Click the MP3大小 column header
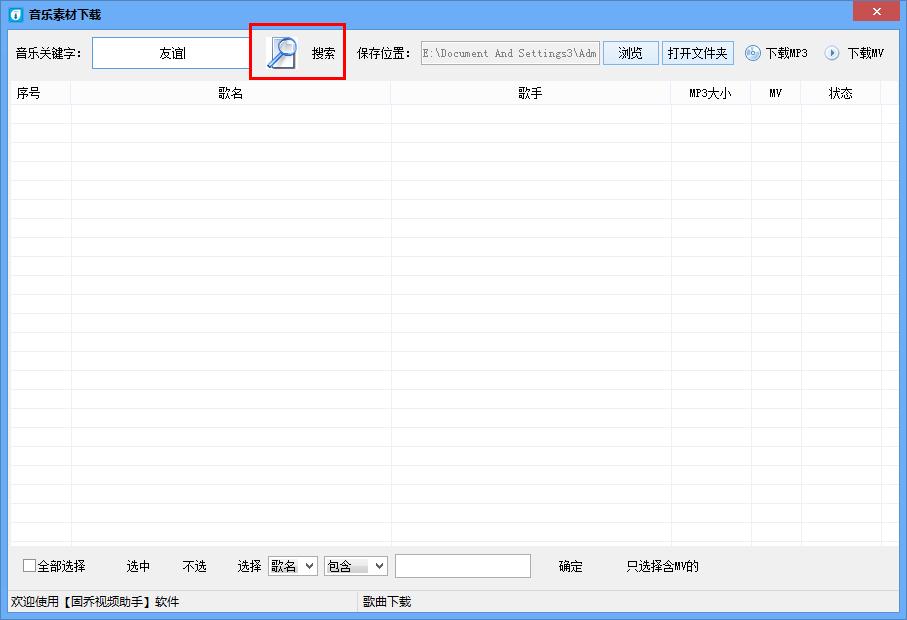This screenshot has height=620, width=907. 710,92
